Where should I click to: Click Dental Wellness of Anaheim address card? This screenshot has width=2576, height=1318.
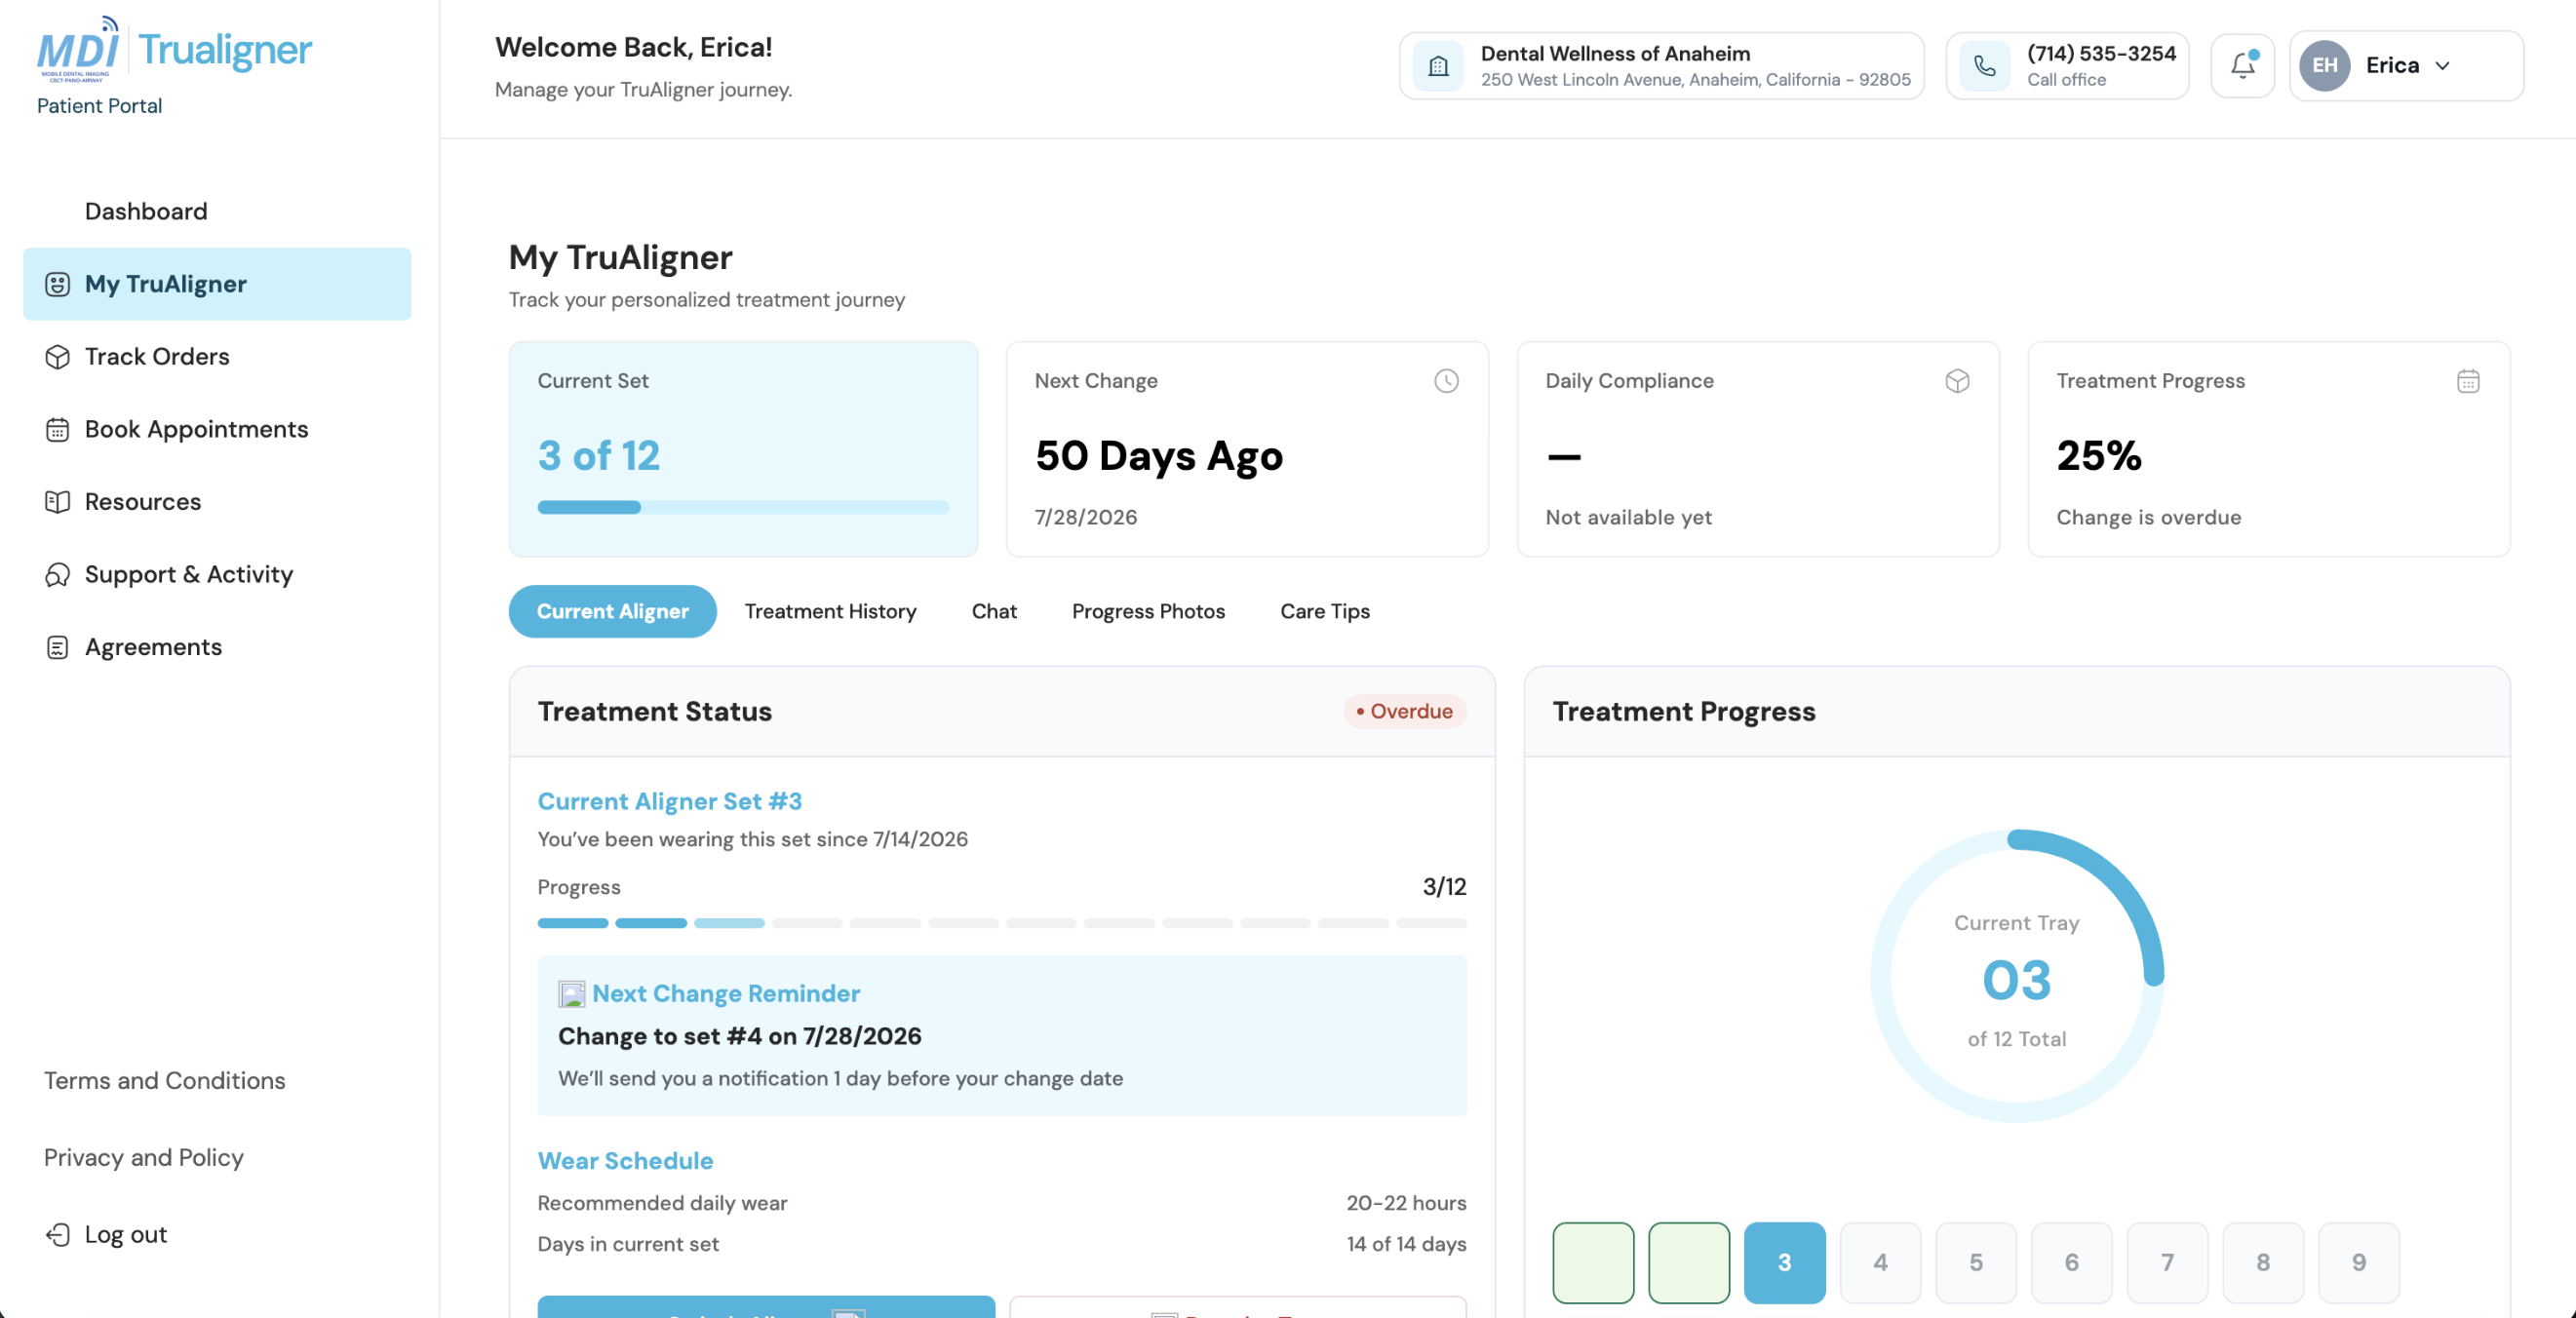[1661, 66]
